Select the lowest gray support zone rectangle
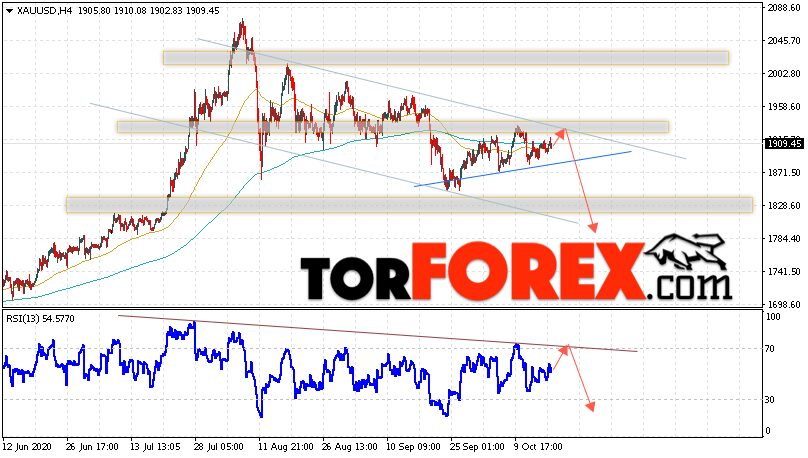Image resolution: width=808 pixels, height=458 pixels. (x=410, y=205)
